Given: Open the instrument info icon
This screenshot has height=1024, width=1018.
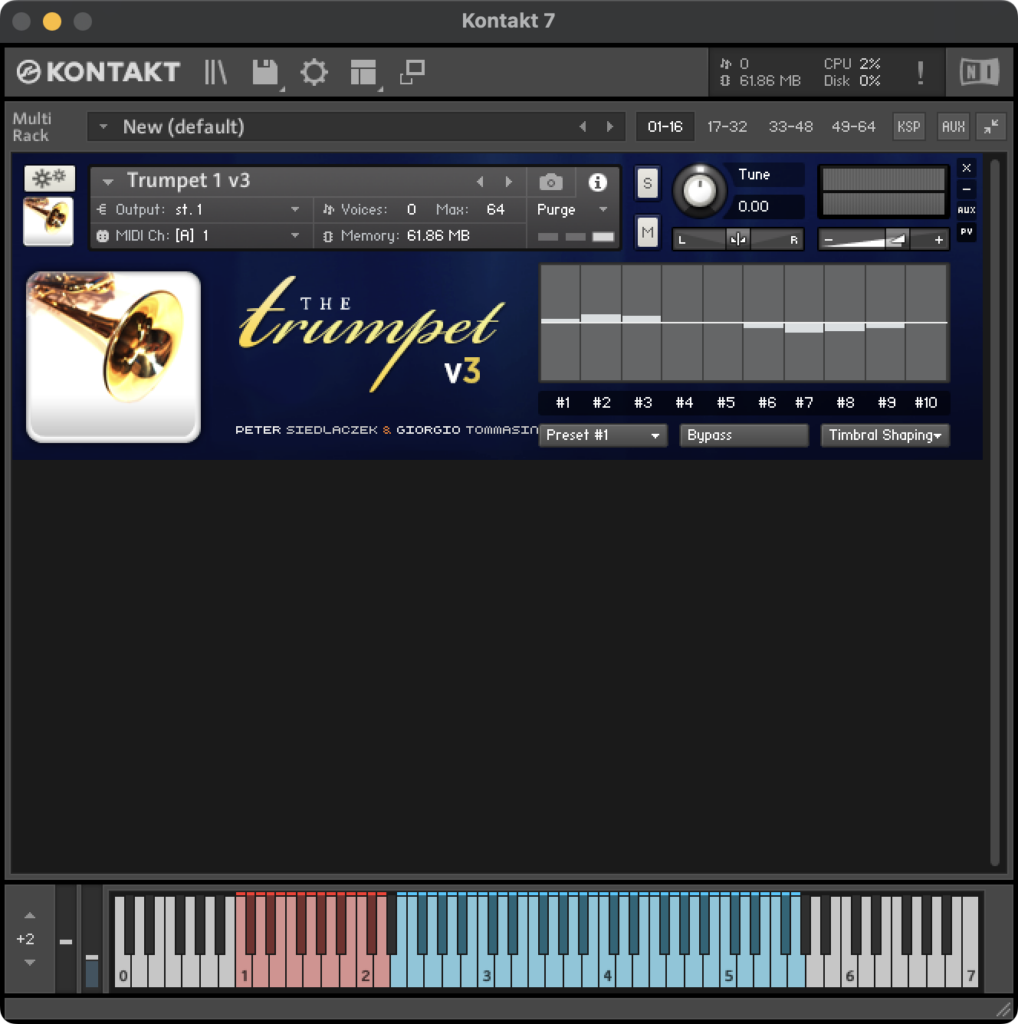Looking at the screenshot, I should 597,182.
